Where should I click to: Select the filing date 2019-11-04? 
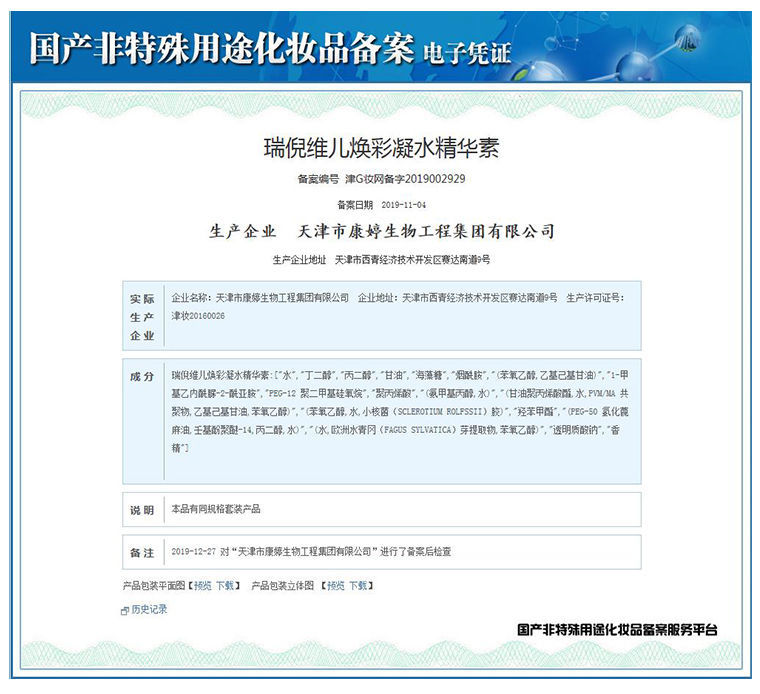pos(404,205)
